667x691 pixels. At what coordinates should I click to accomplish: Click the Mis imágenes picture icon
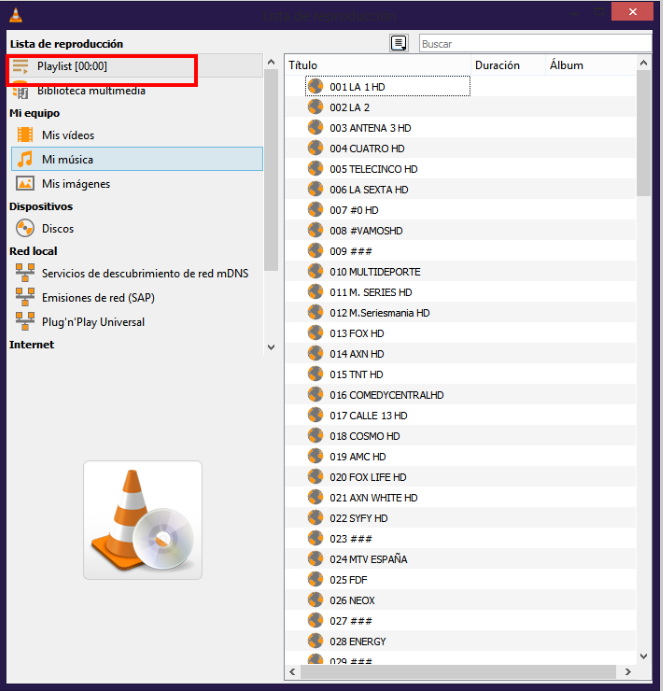pyautogui.click(x=25, y=183)
